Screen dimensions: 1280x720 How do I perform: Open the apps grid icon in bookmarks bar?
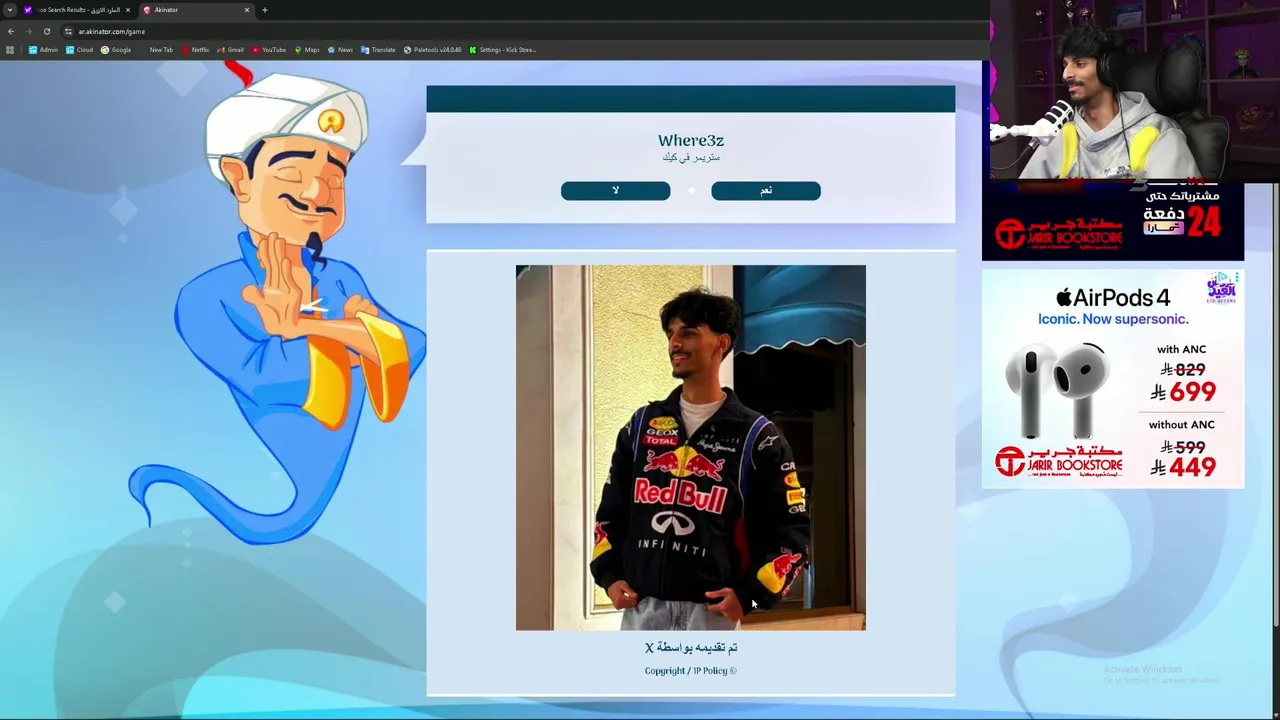coord(10,50)
